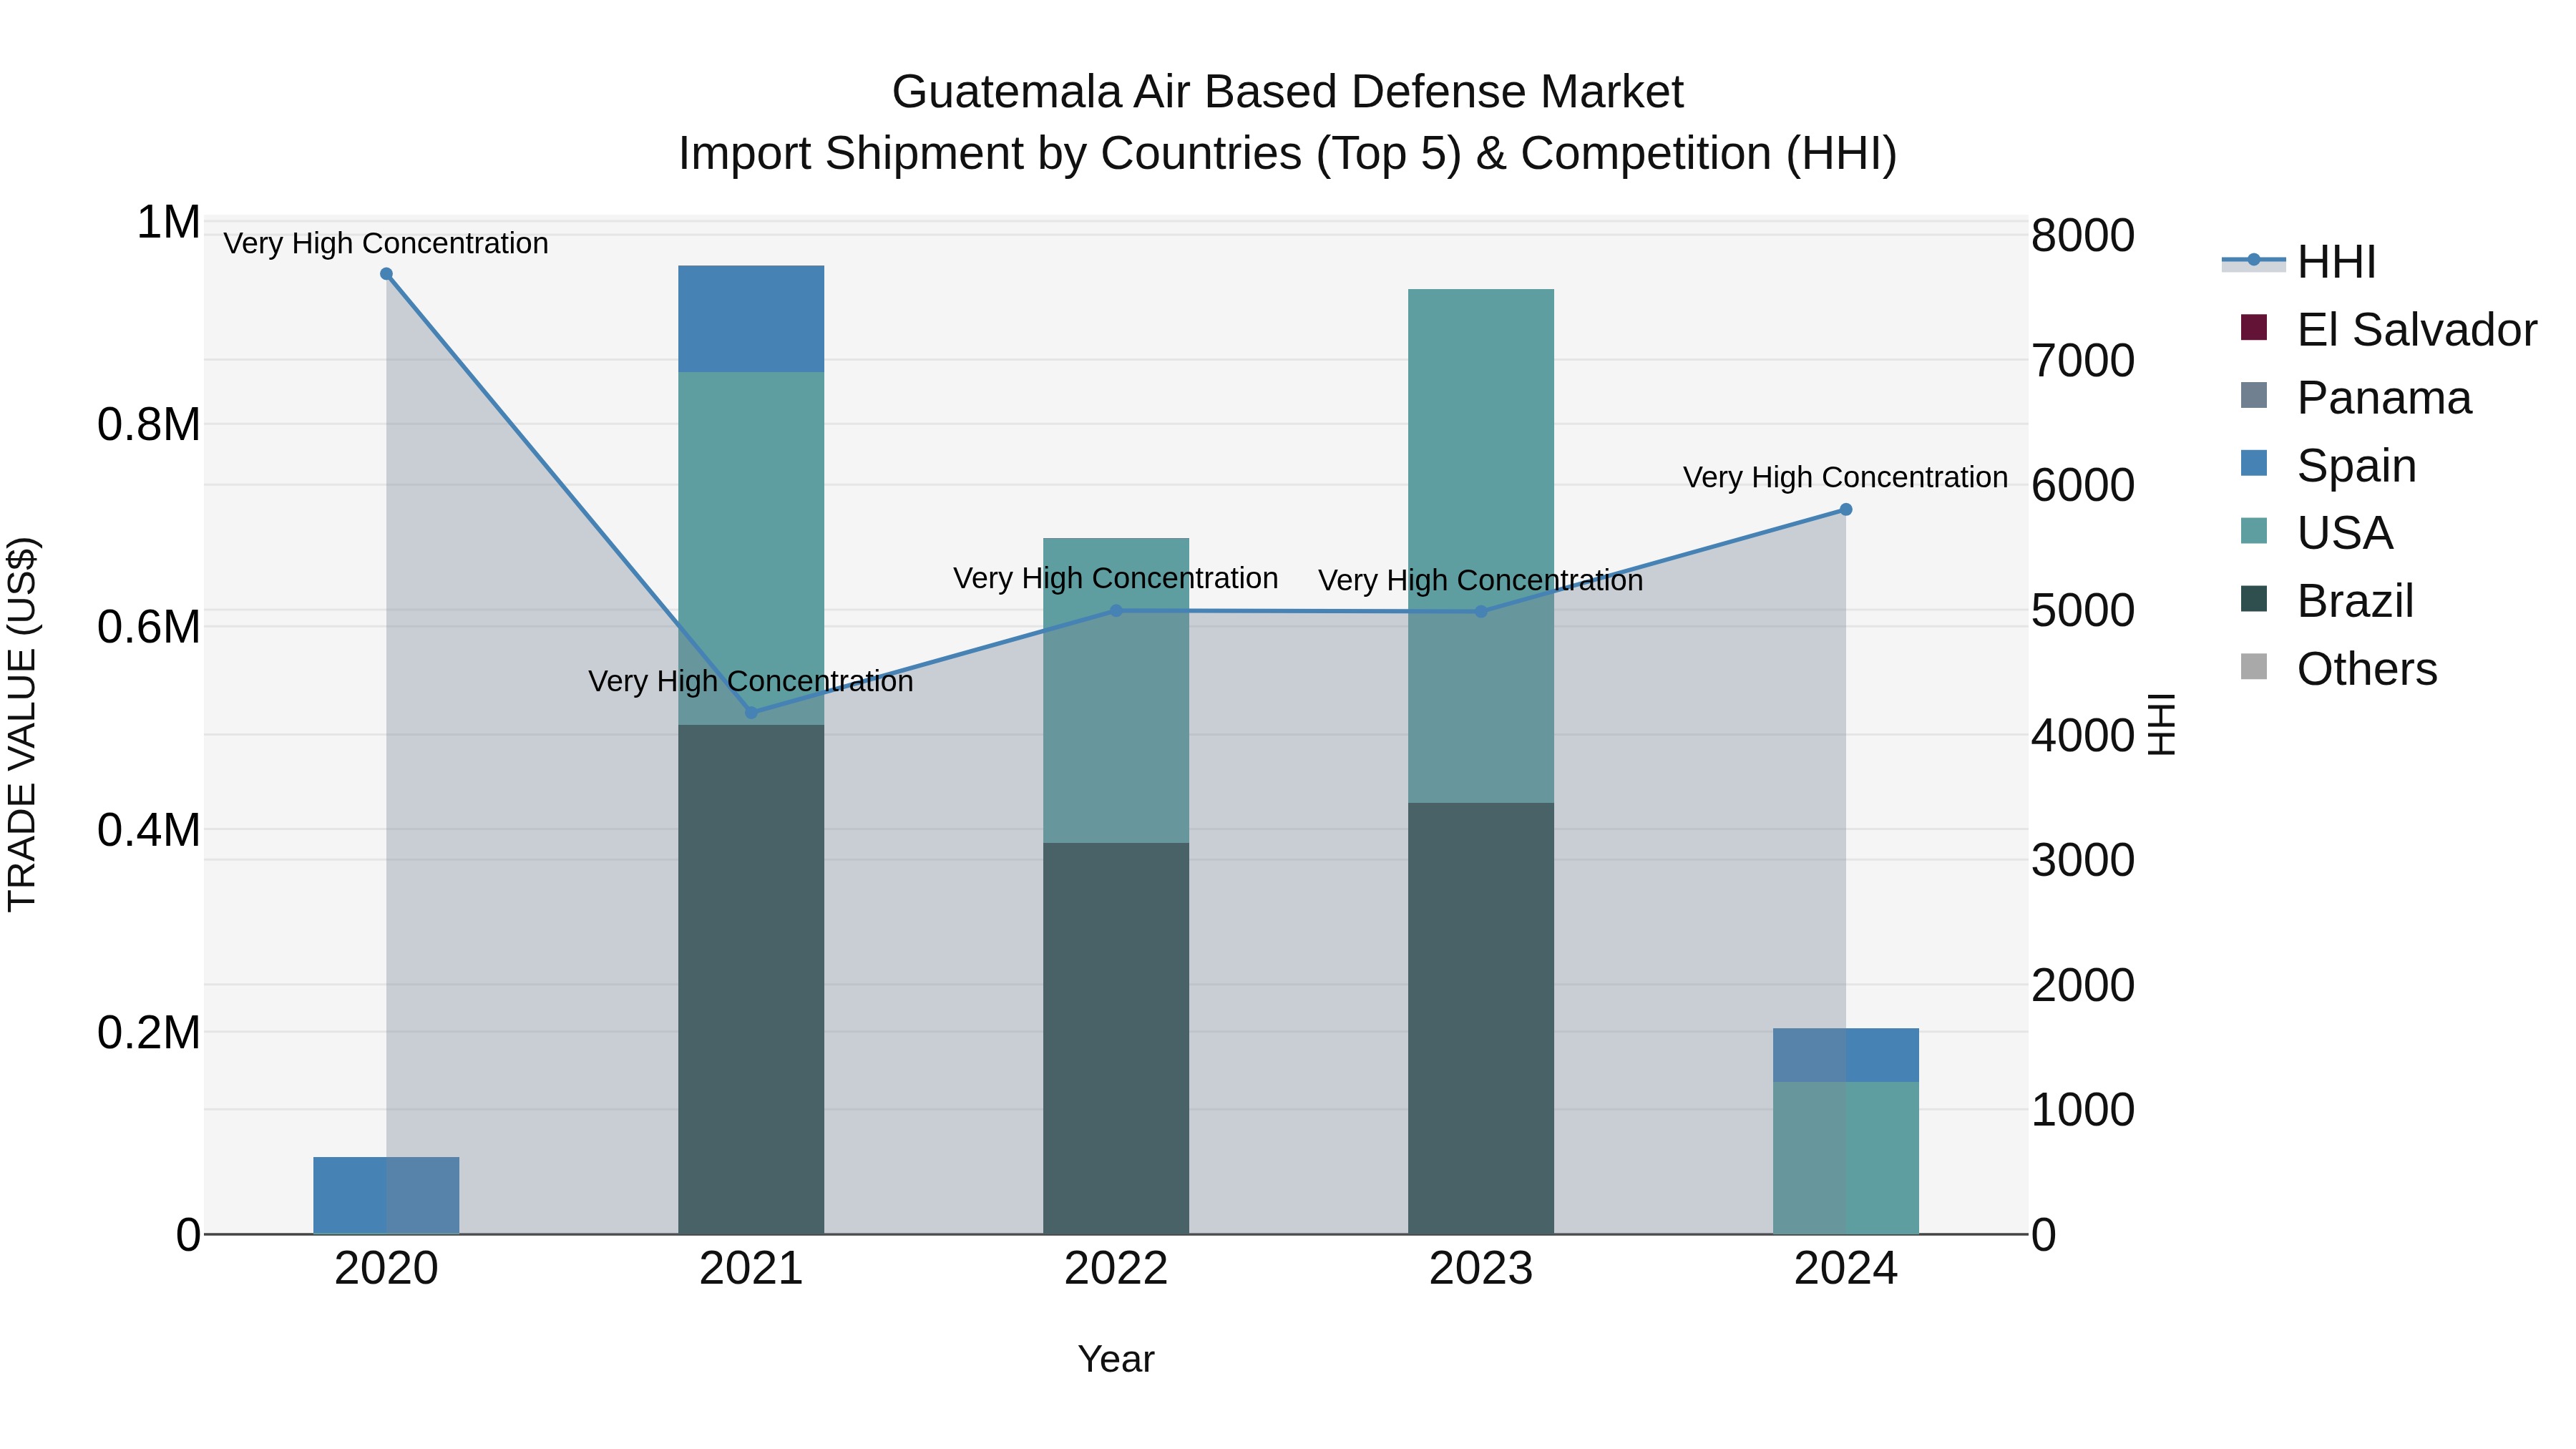Click the 2023 HHI data point marker
Image resolution: width=2576 pixels, height=1449 pixels.
click(x=1481, y=612)
